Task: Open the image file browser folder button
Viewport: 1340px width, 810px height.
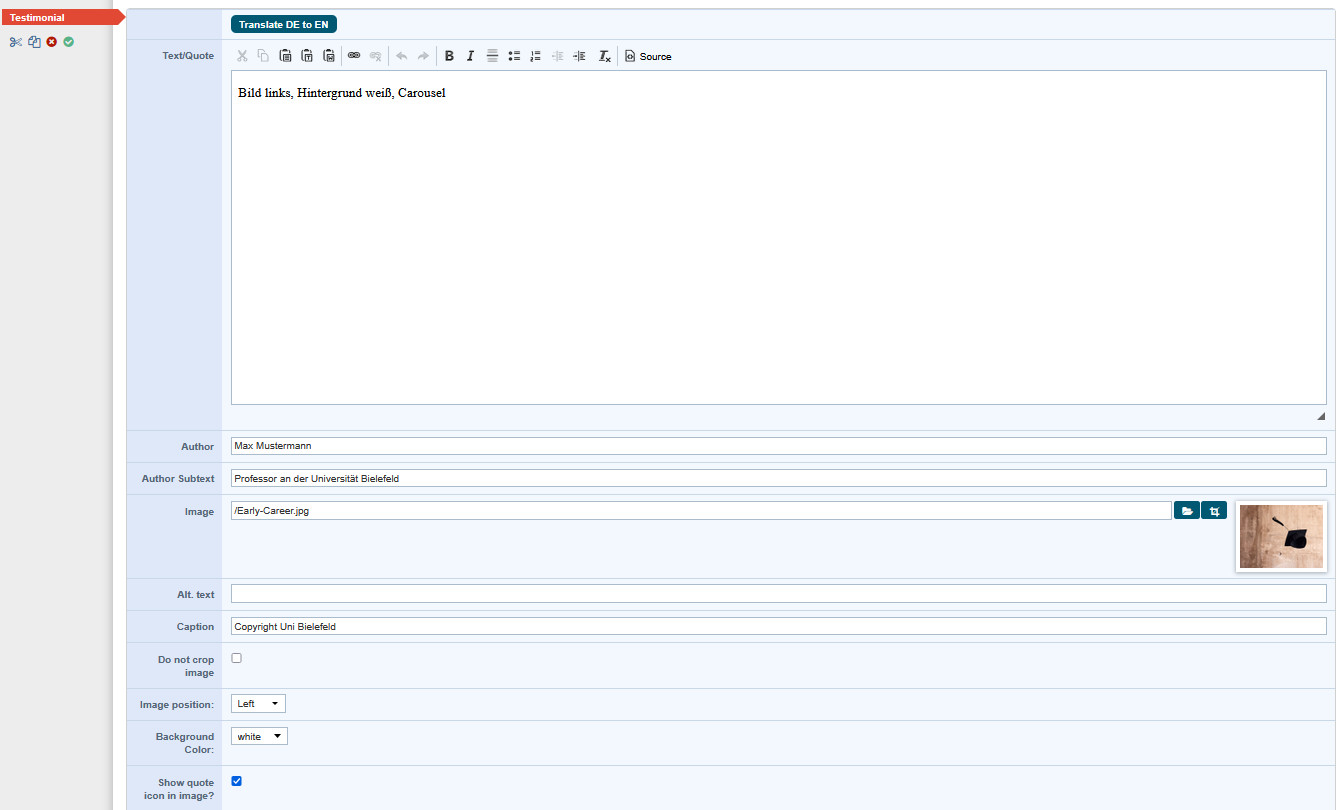Action: coord(1187,511)
